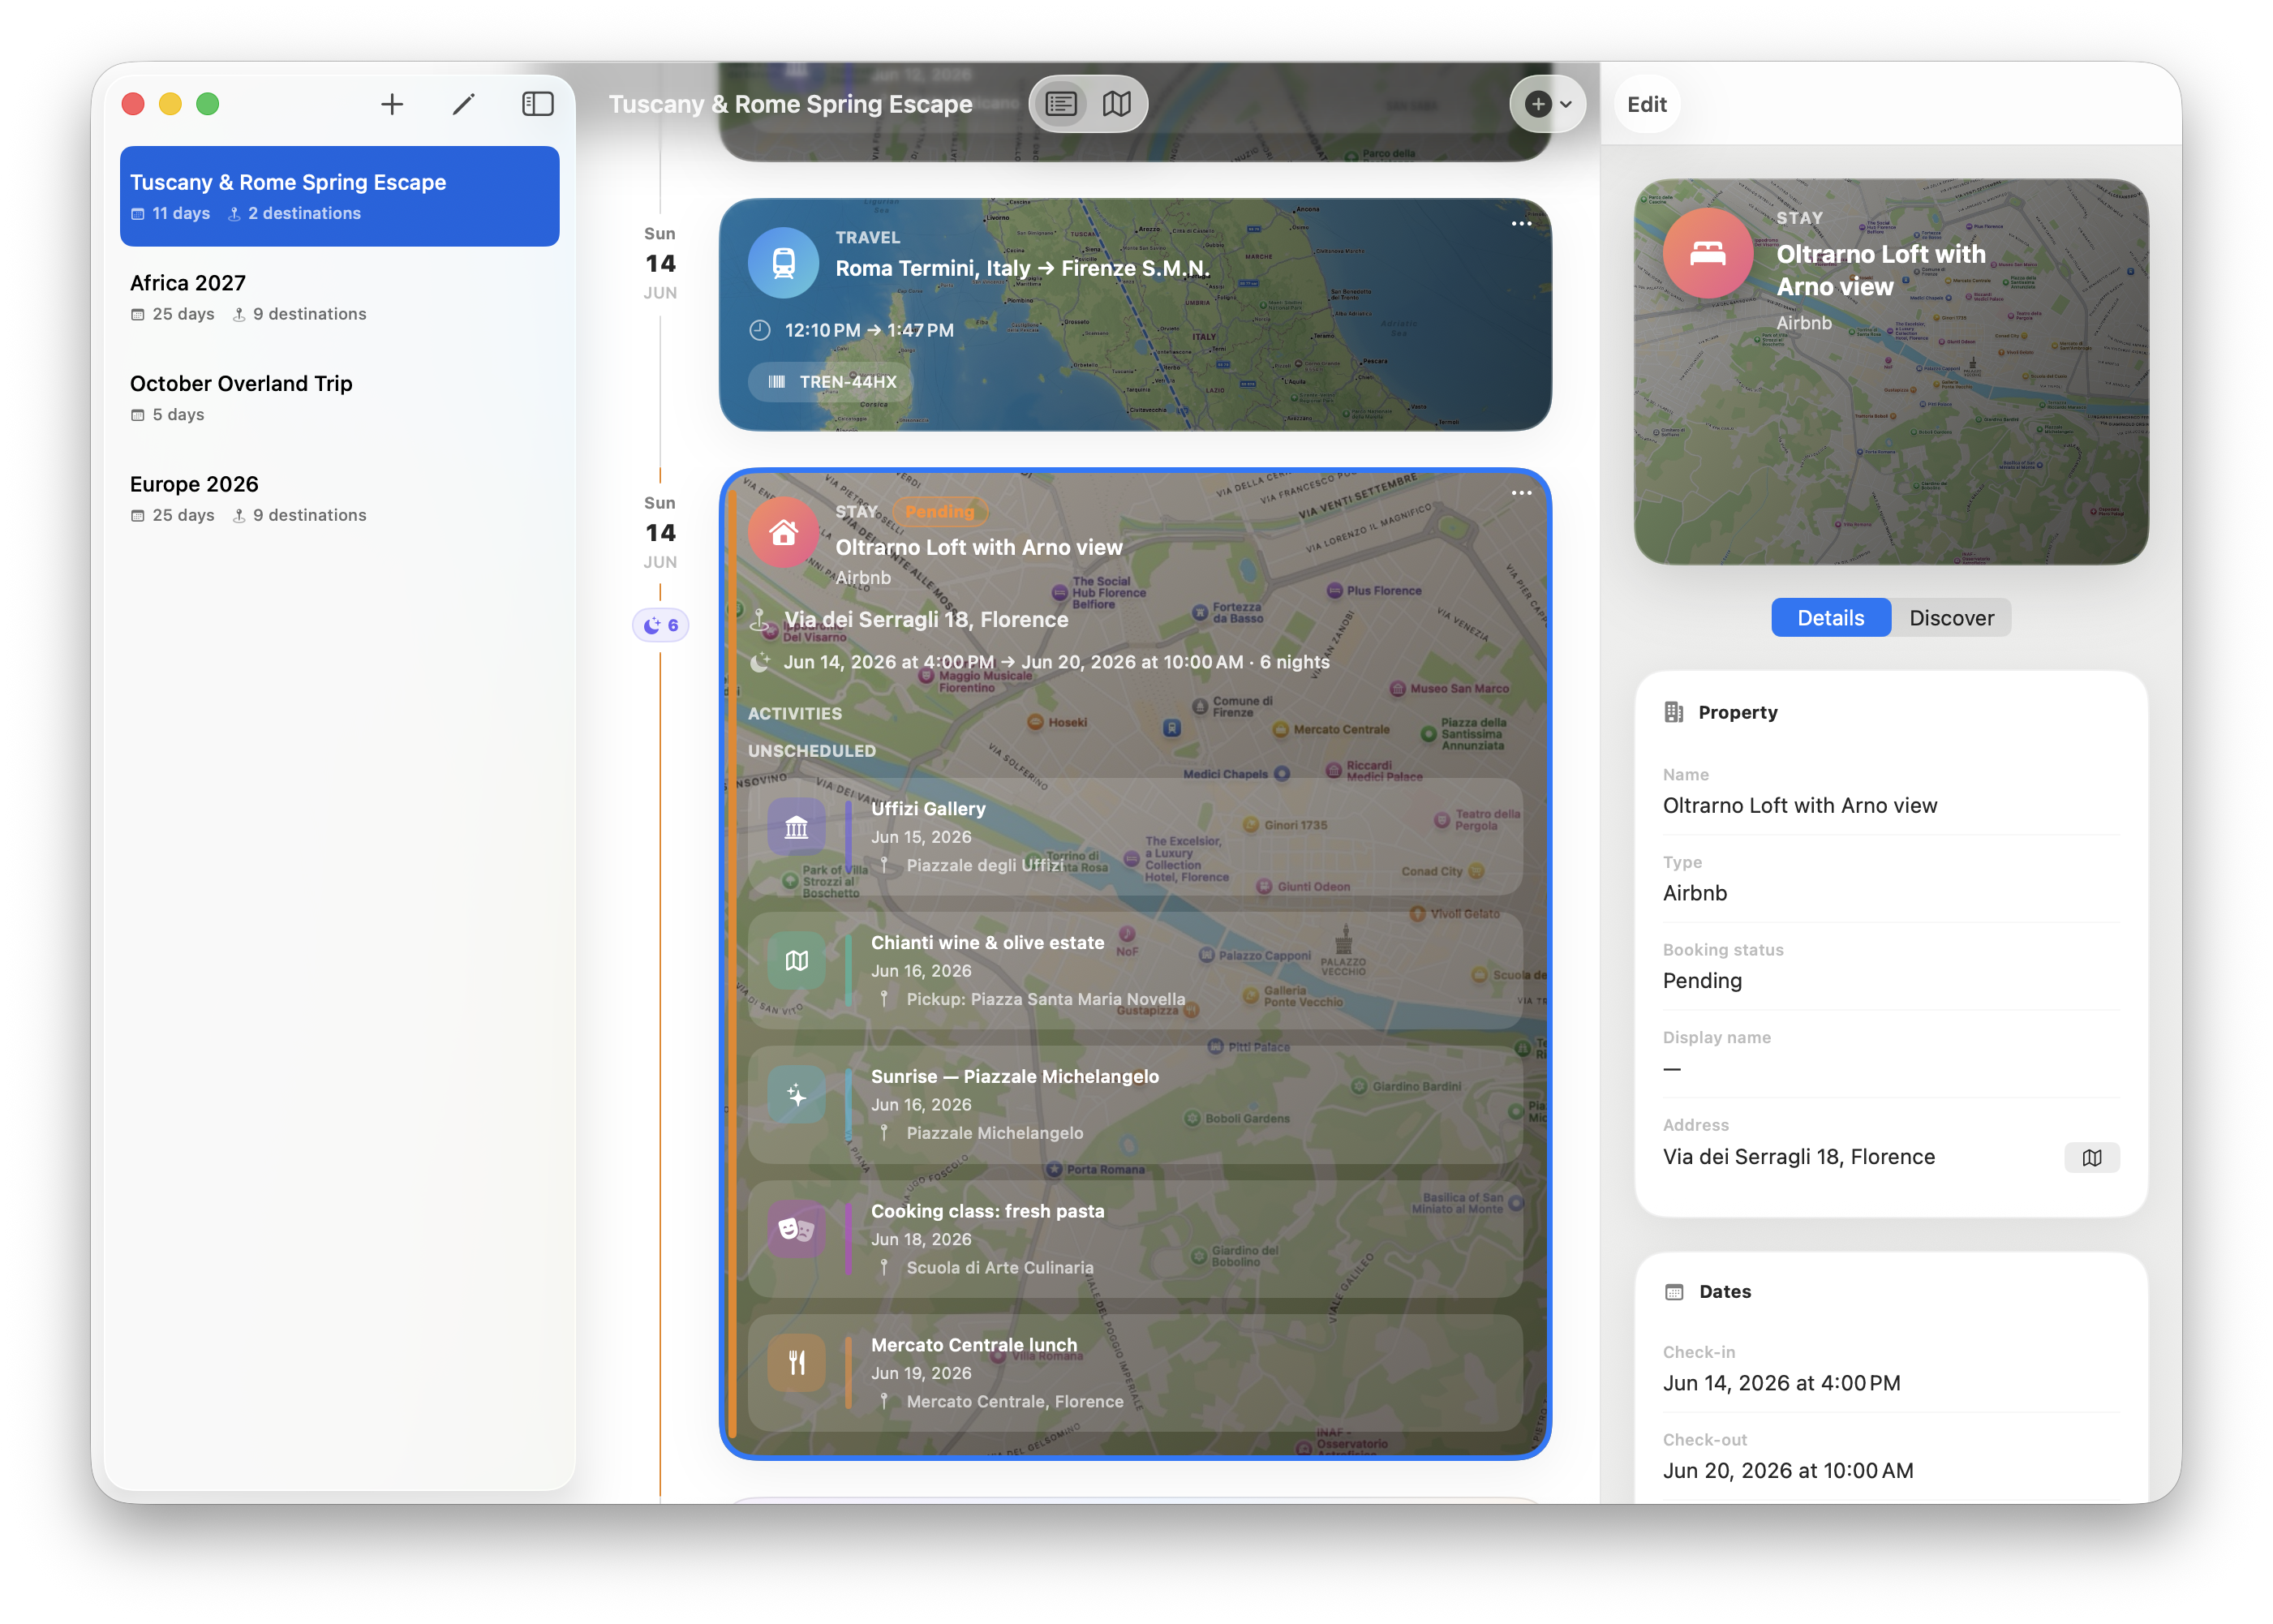Open the October Overland Trip
This screenshot has height=1624, width=2273.
(339, 398)
